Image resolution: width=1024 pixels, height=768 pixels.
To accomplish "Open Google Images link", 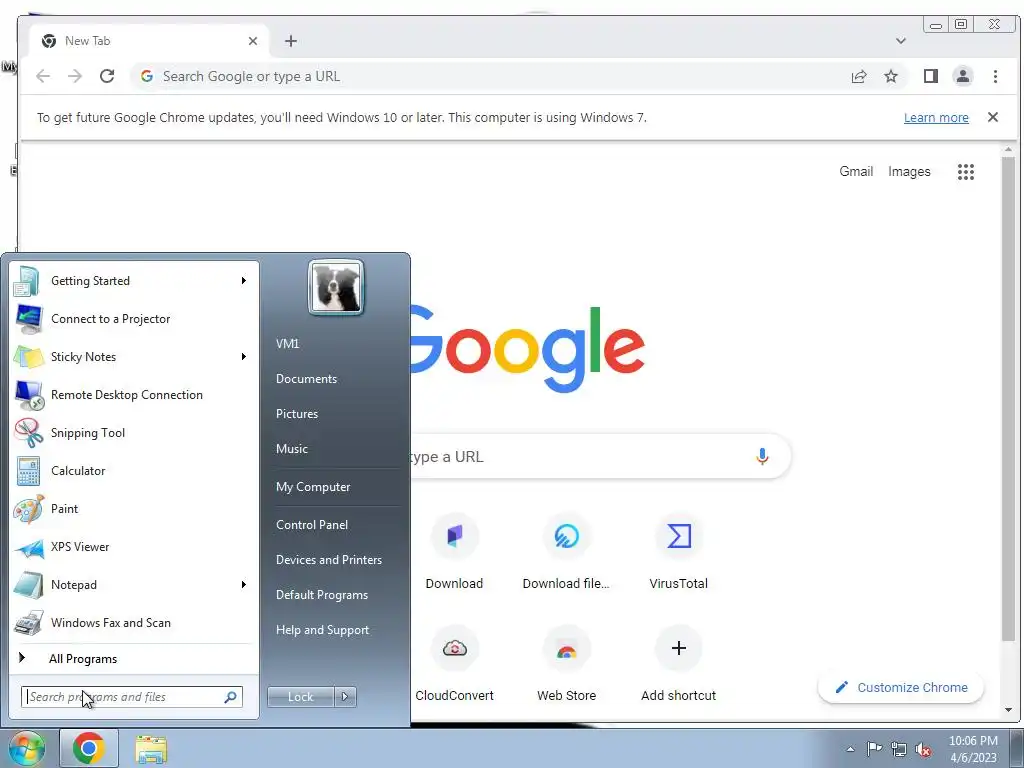I will pyautogui.click(x=909, y=171).
